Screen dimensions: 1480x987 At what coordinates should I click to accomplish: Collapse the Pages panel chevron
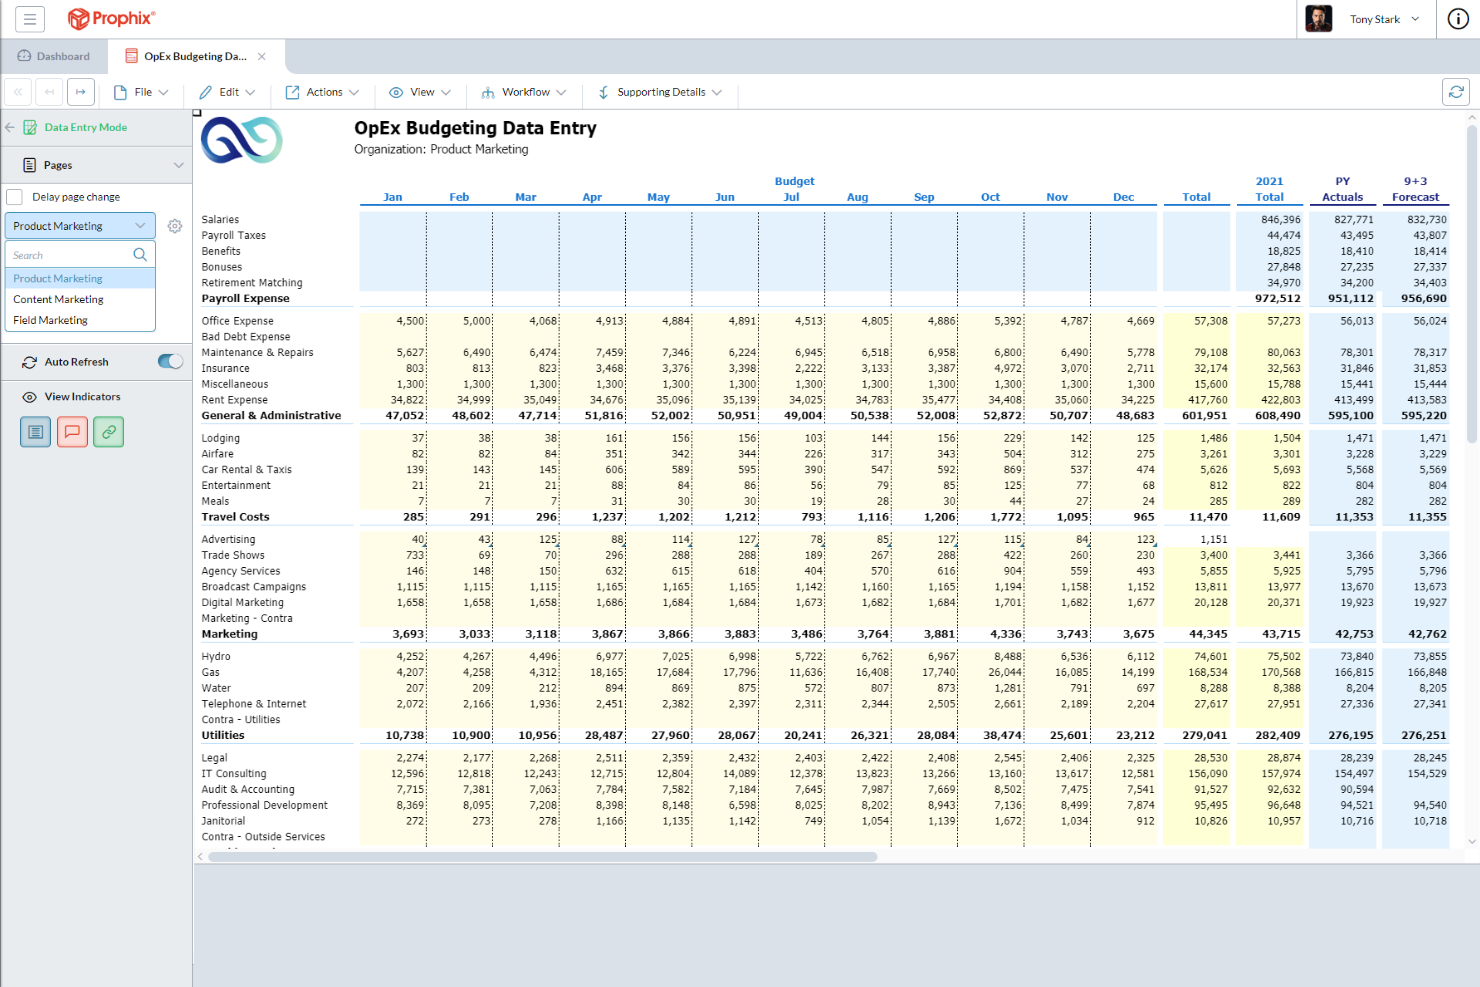[x=179, y=164]
